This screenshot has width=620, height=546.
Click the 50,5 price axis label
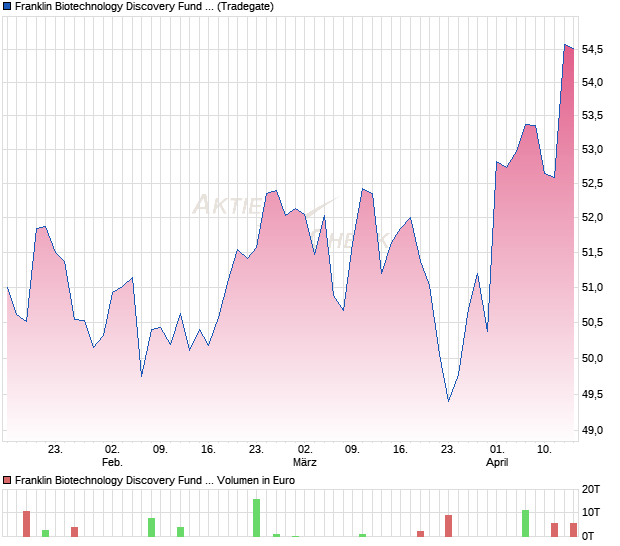(x=592, y=323)
